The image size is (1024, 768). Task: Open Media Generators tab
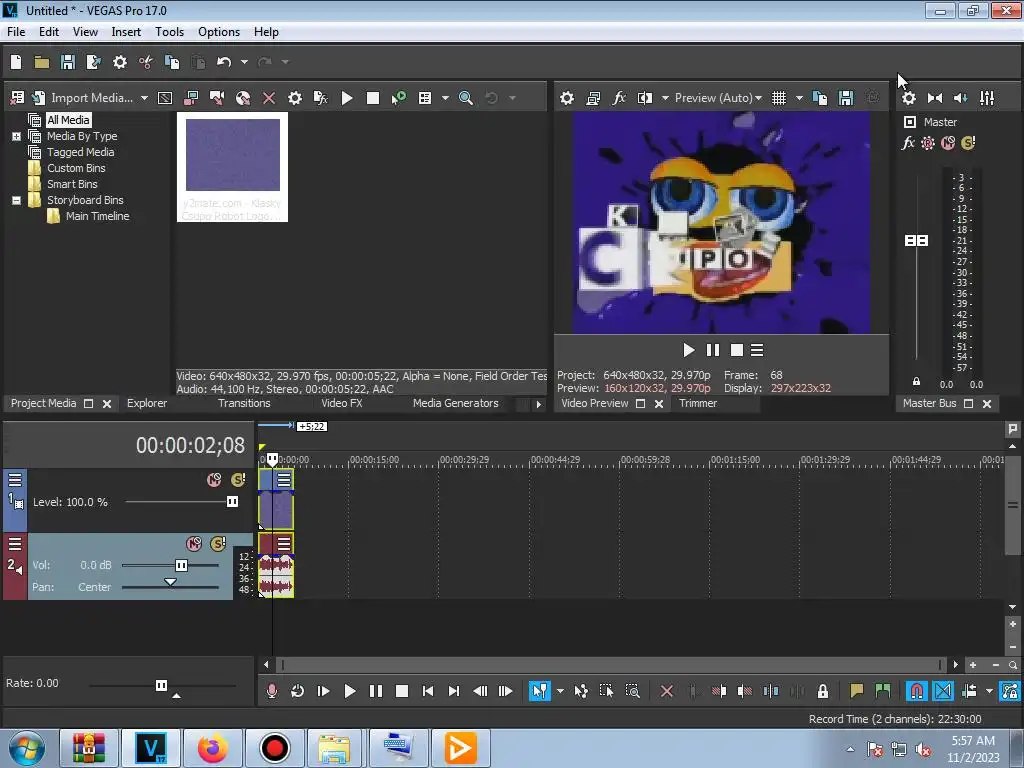[456, 404]
